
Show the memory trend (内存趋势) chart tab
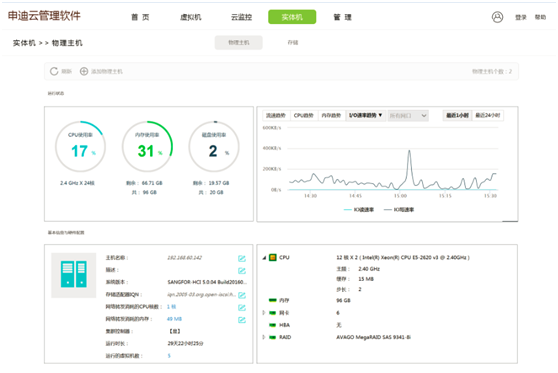(x=331, y=115)
